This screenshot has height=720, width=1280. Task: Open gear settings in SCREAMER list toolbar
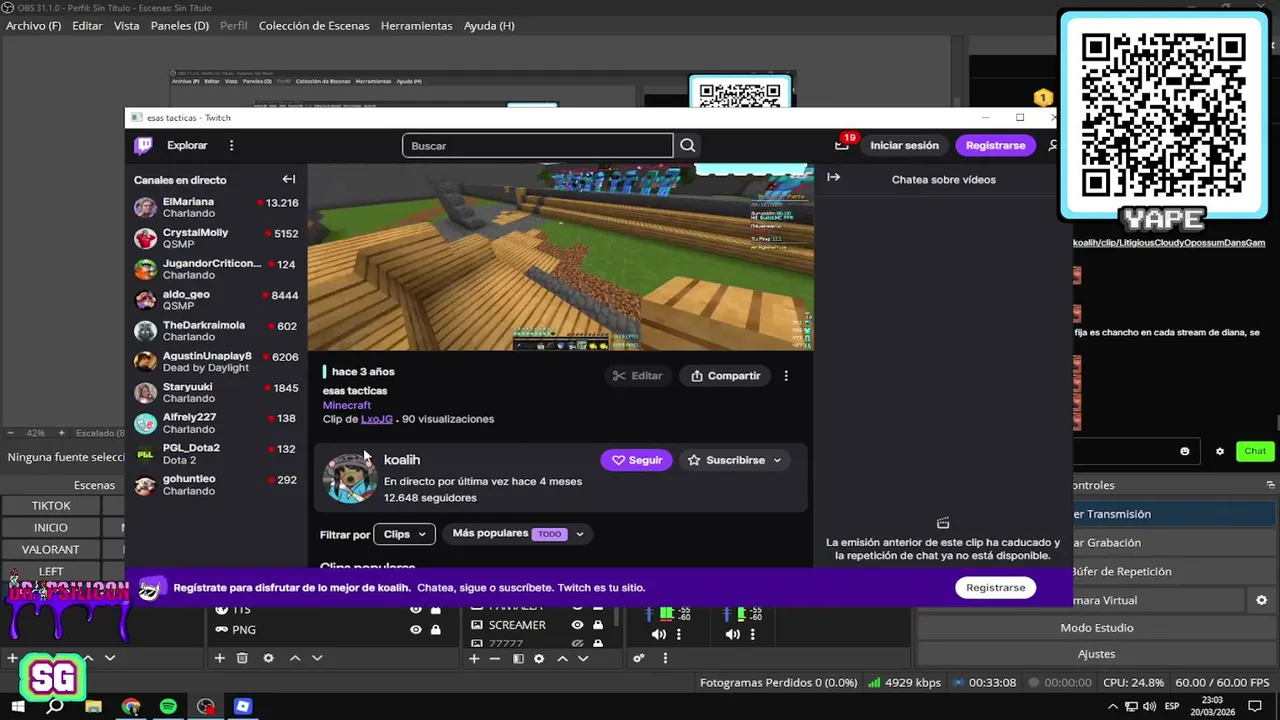[539, 658]
